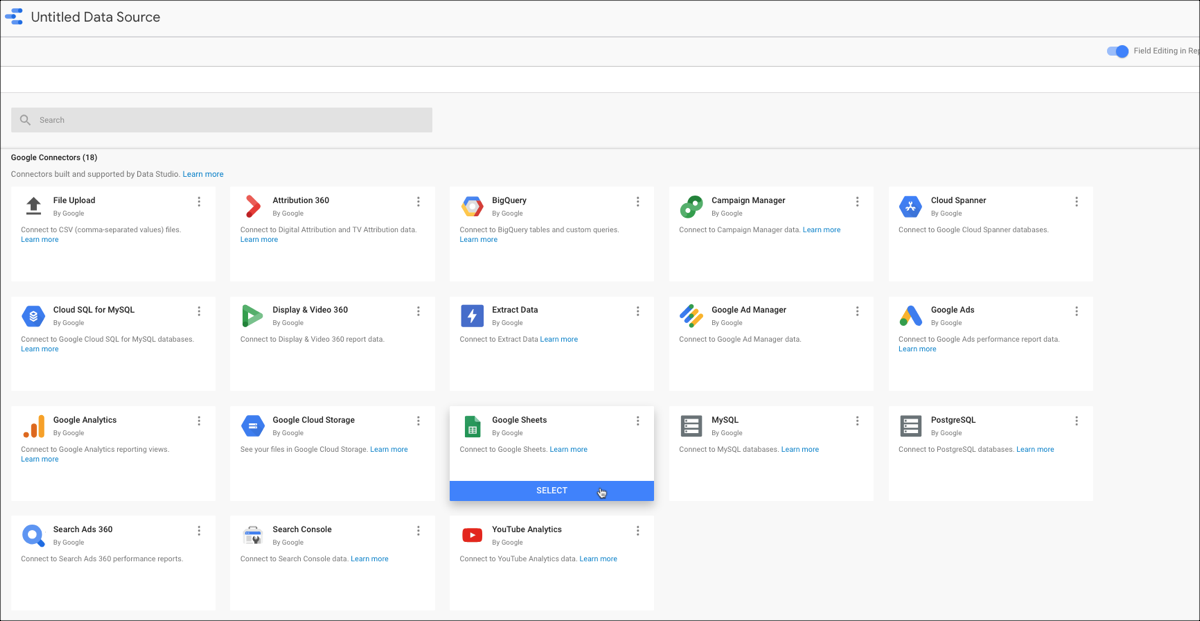Open Attribution 360 more options menu
The image size is (1200, 621).
[x=418, y=202]
